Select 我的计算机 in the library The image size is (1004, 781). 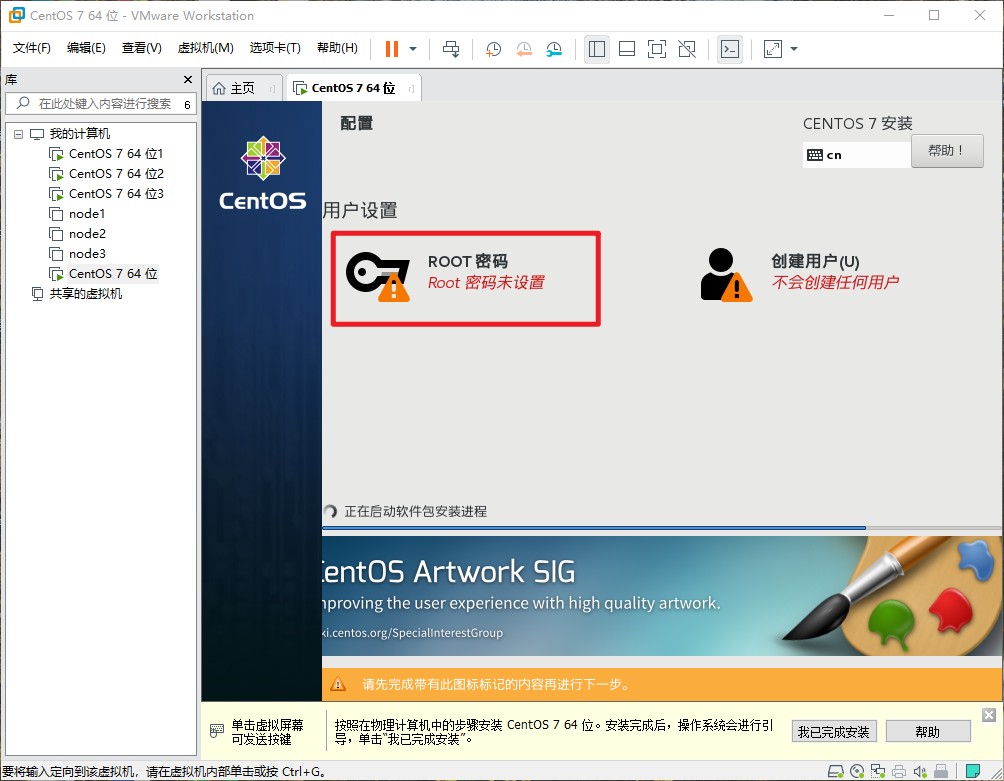pos(79,134)
